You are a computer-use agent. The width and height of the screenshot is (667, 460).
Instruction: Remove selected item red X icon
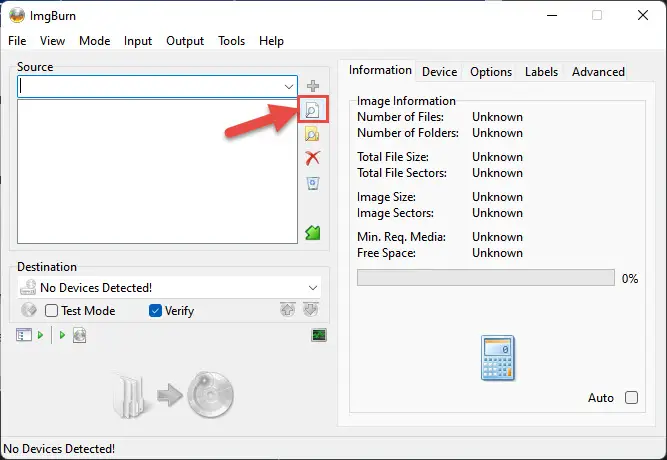(x=313, y=158)
